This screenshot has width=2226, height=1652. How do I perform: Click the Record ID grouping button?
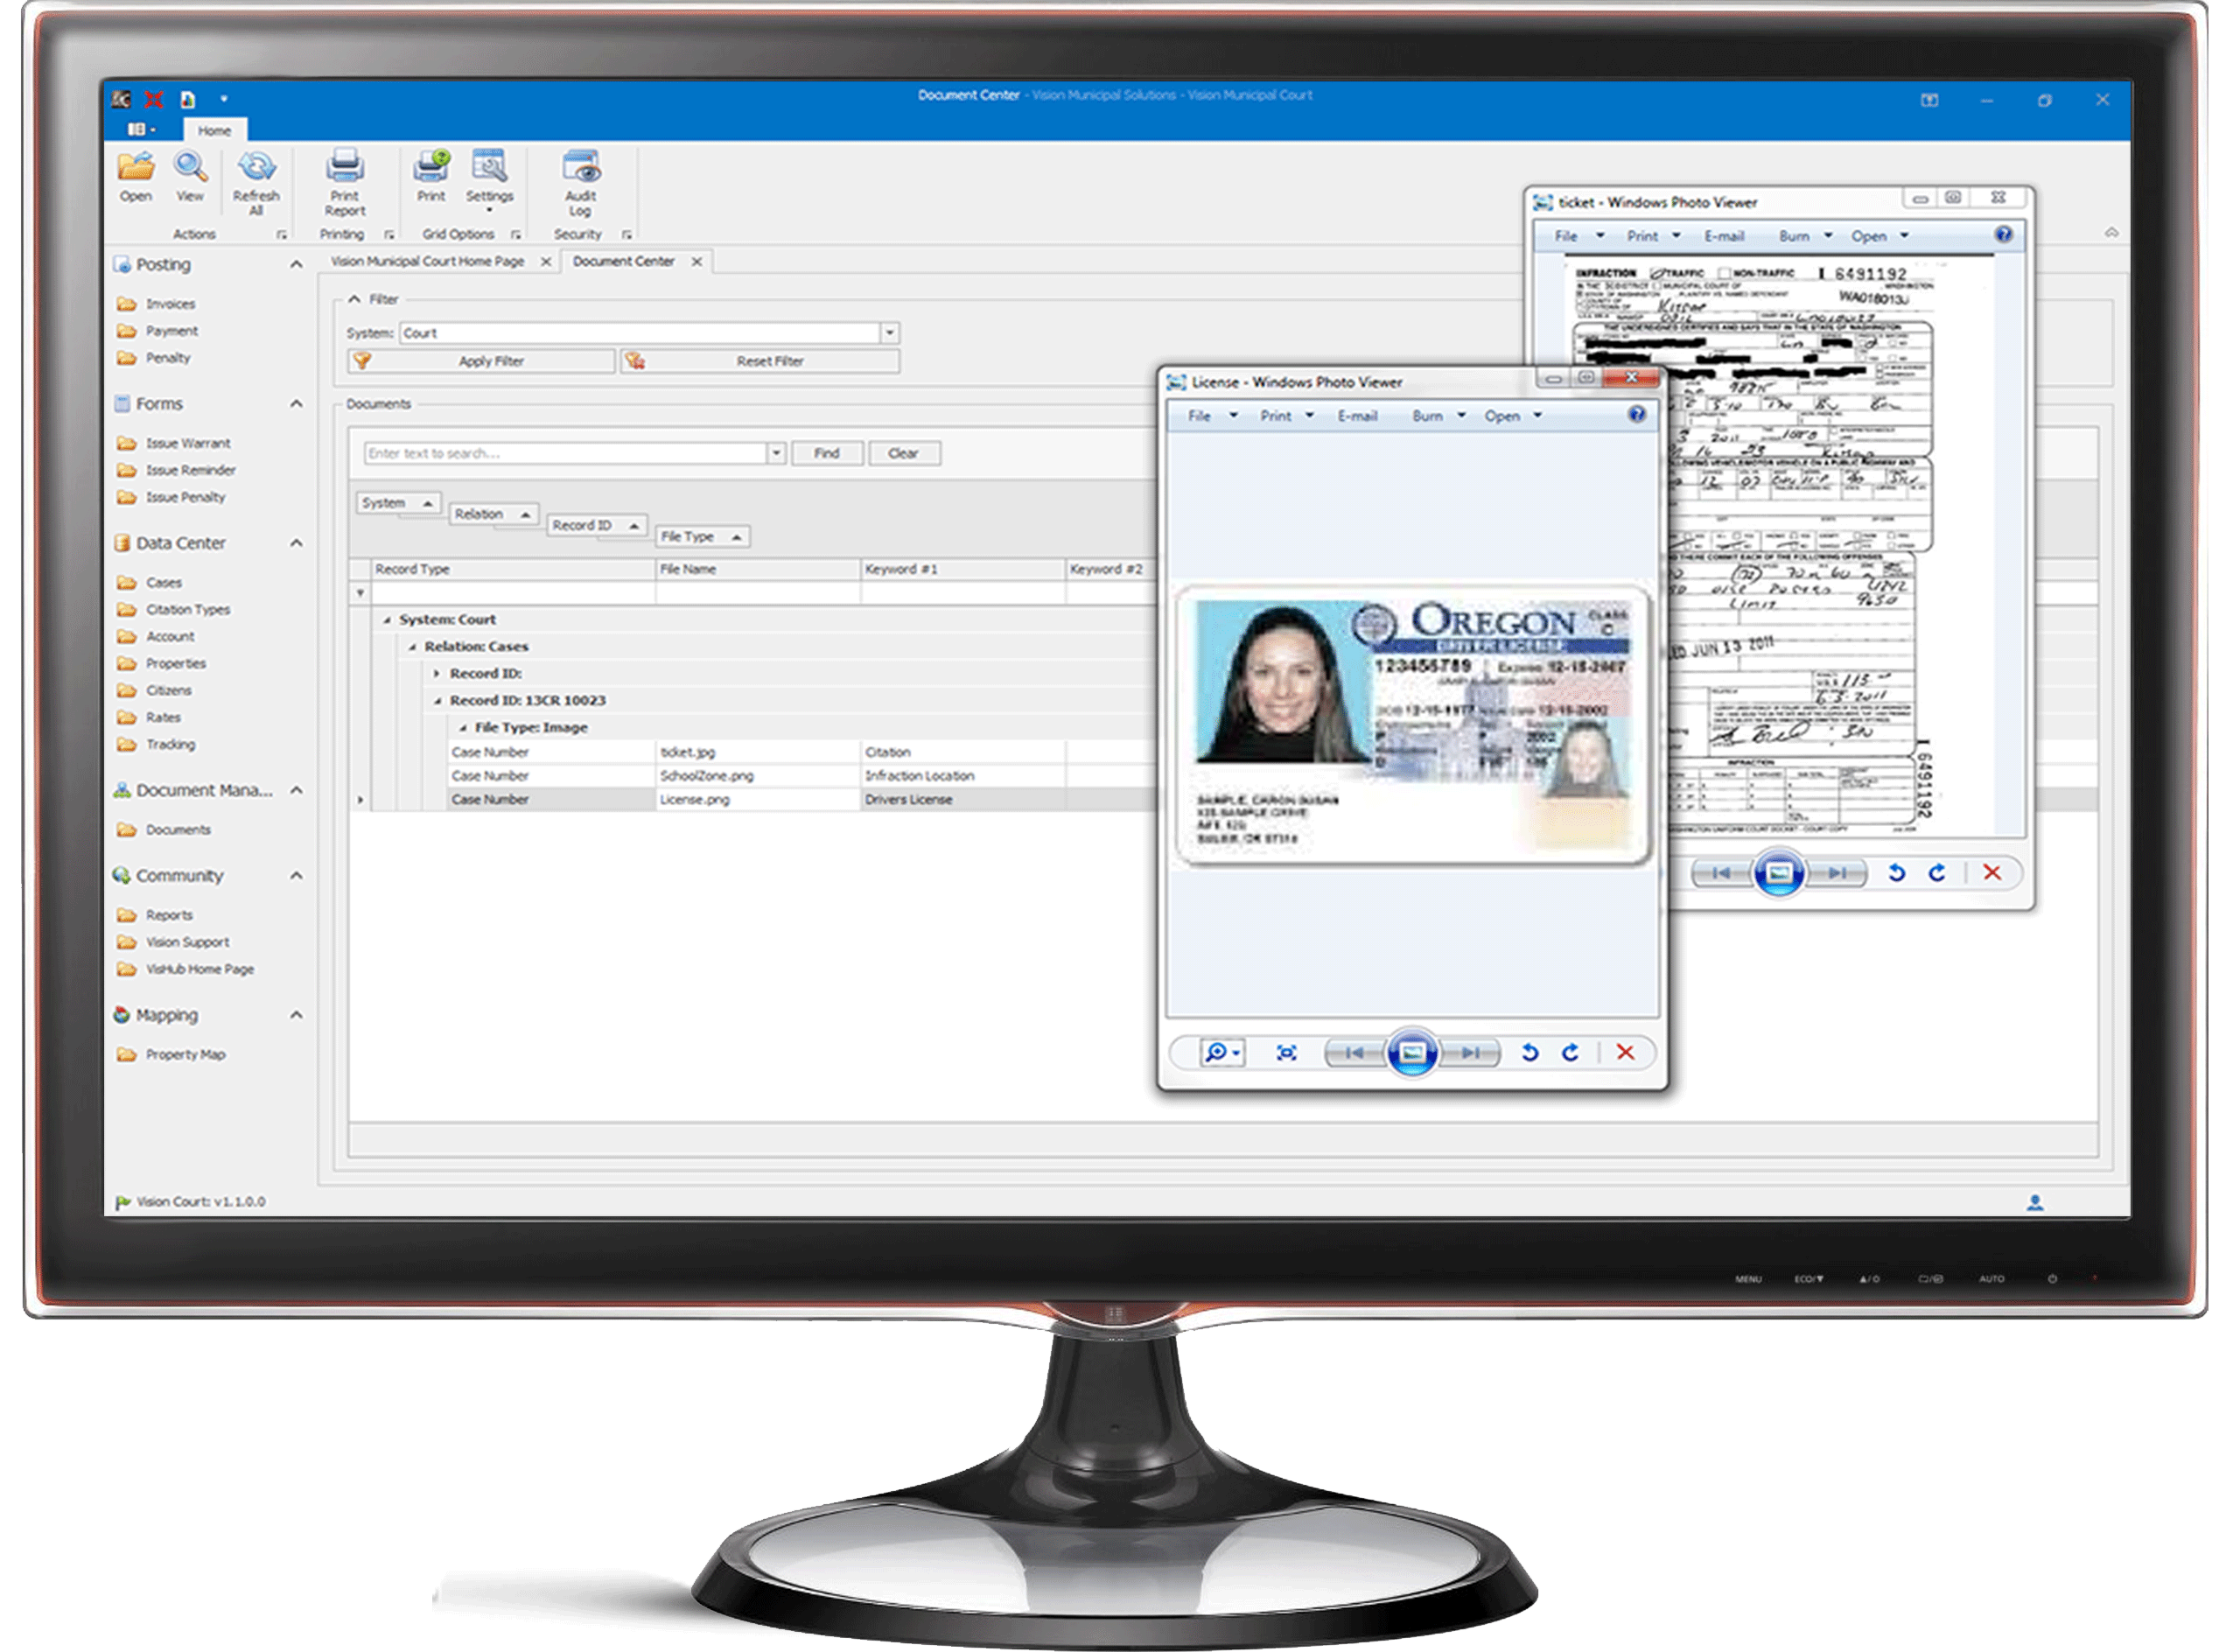coord(596,525)
